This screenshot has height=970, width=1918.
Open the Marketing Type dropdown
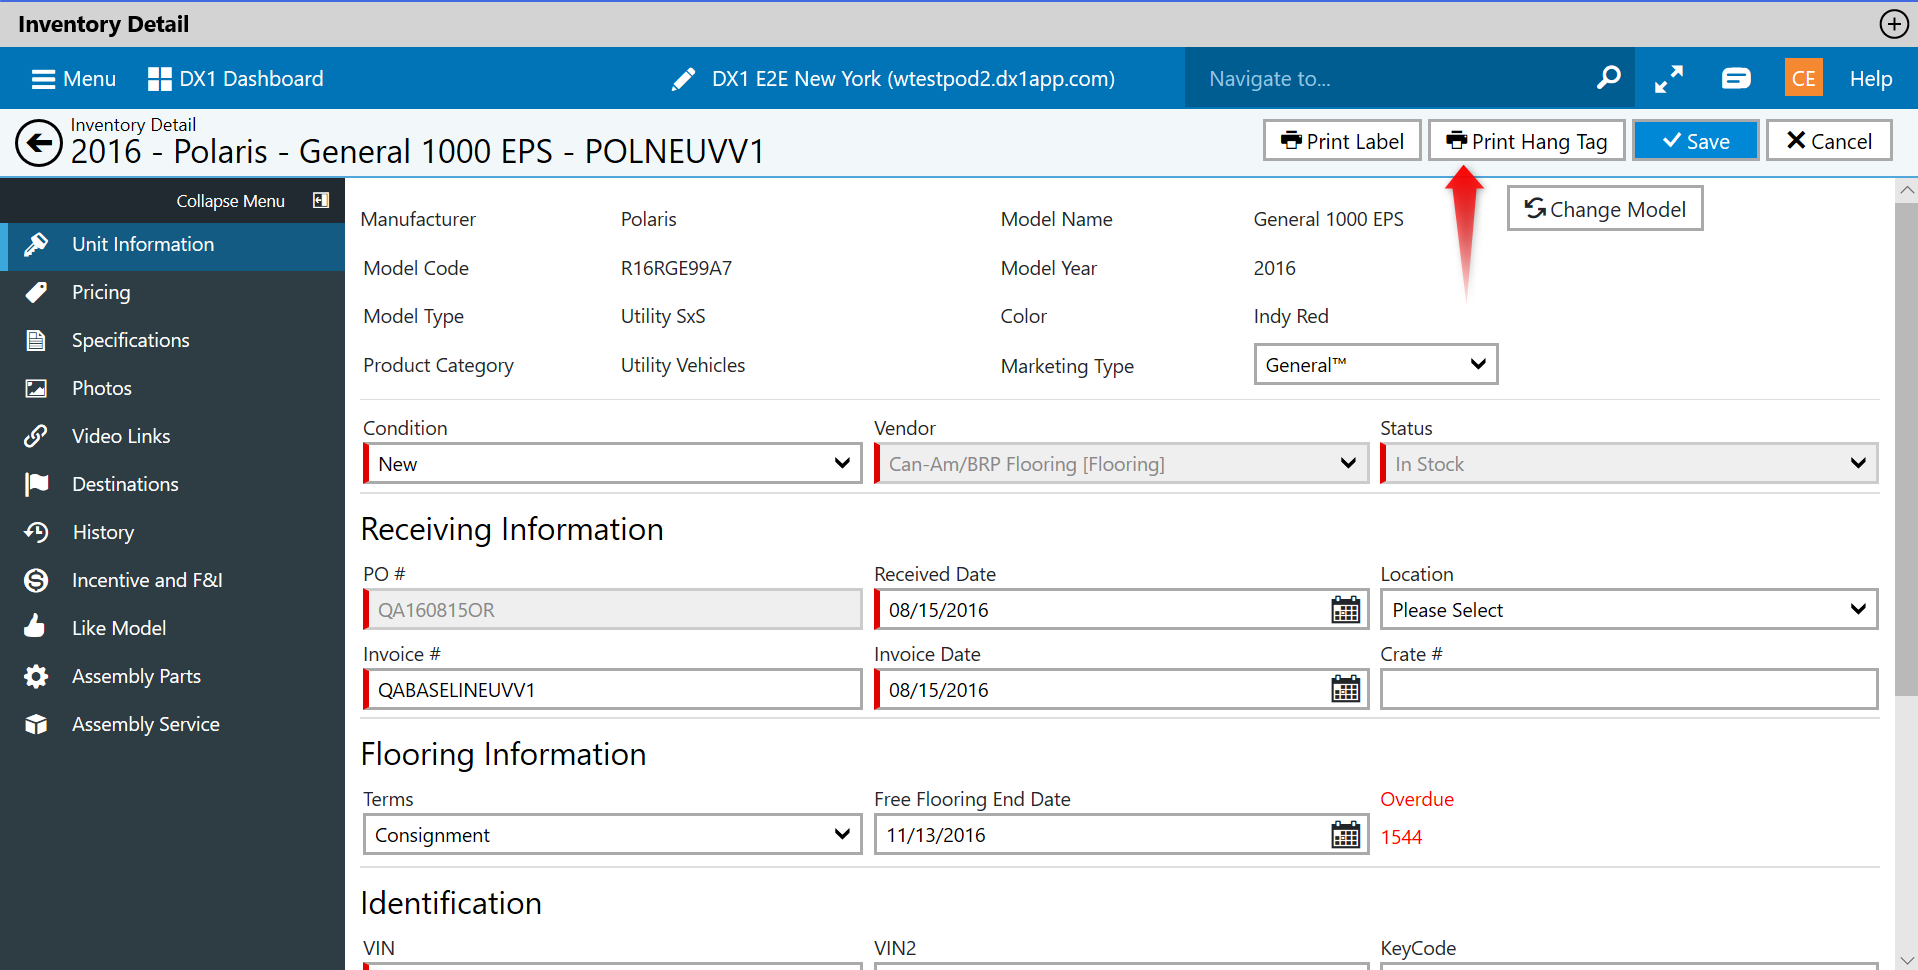(1376, 365)
